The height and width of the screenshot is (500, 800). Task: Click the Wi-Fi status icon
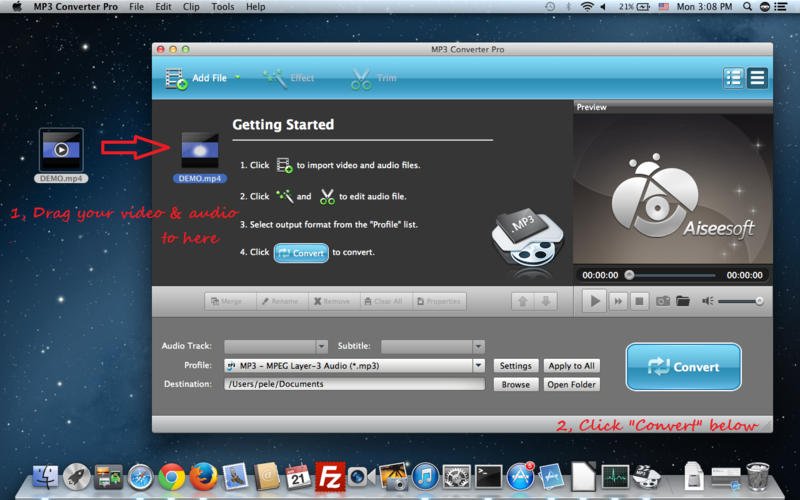[x=587, y=7]
